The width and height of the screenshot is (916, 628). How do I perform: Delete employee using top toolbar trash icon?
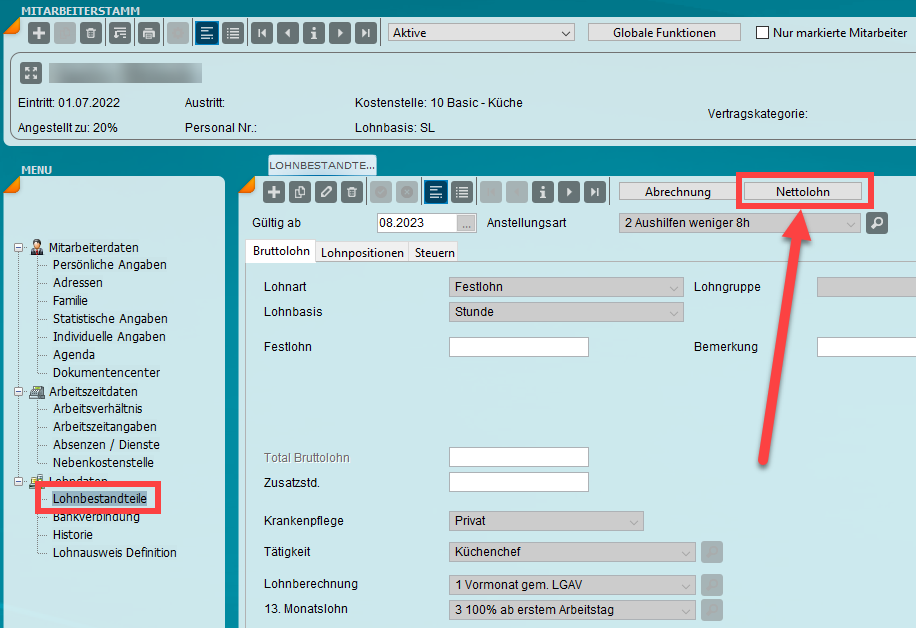pyautogui.click(x=91, y=33)
